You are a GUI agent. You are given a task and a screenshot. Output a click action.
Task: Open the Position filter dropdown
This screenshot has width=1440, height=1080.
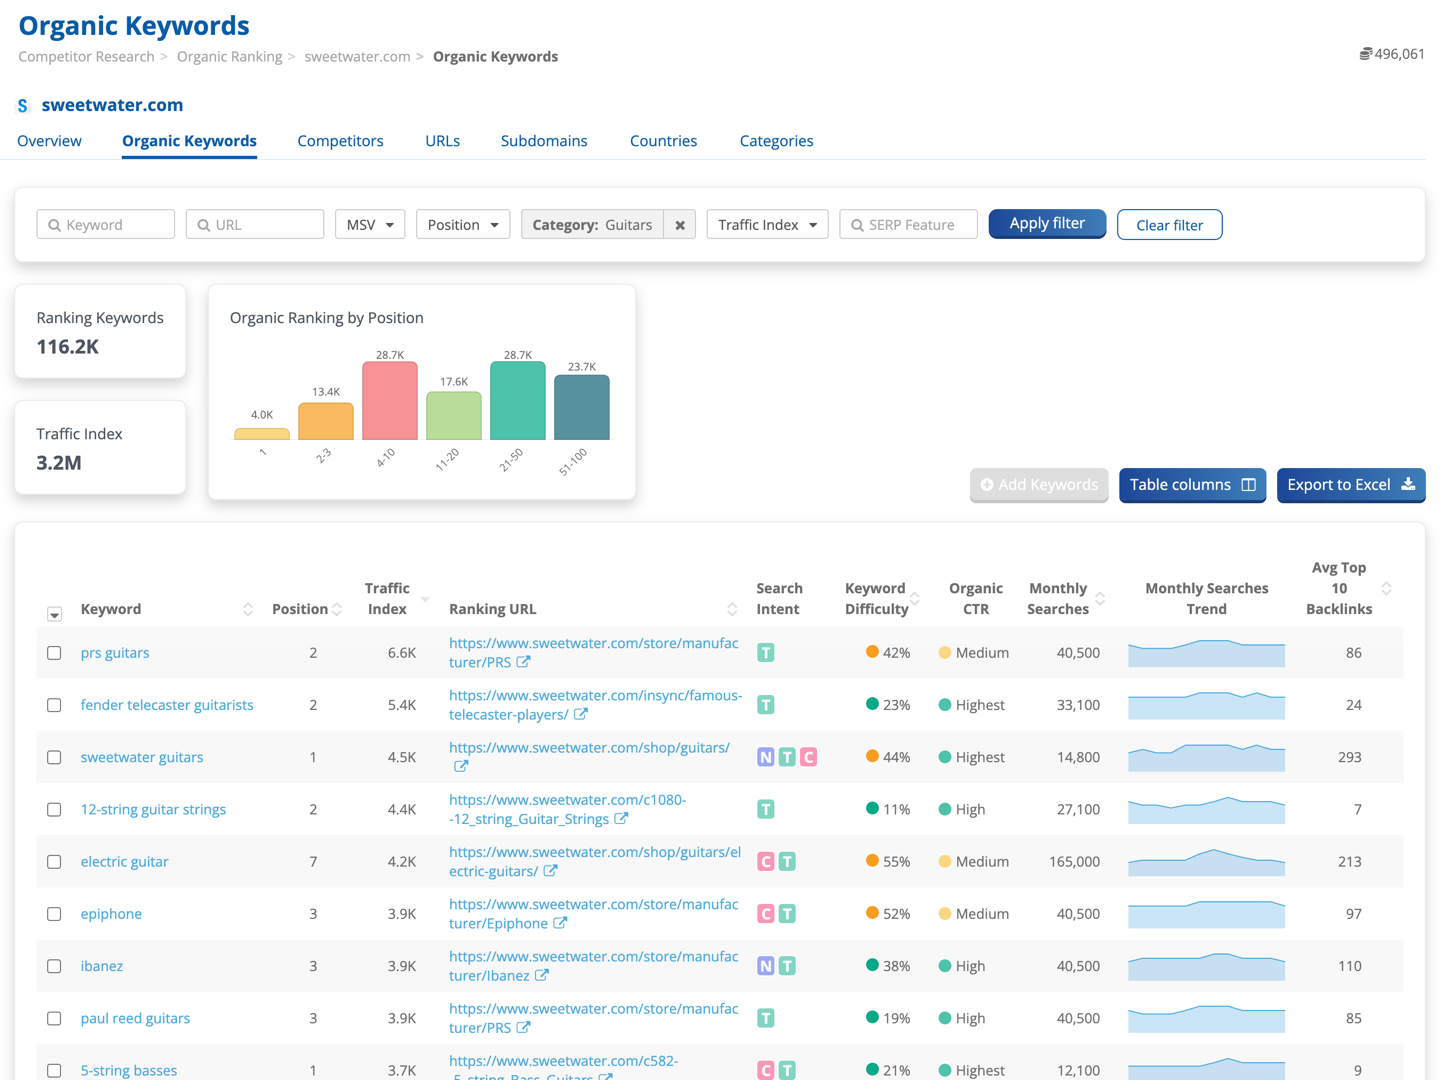(463, 225)
